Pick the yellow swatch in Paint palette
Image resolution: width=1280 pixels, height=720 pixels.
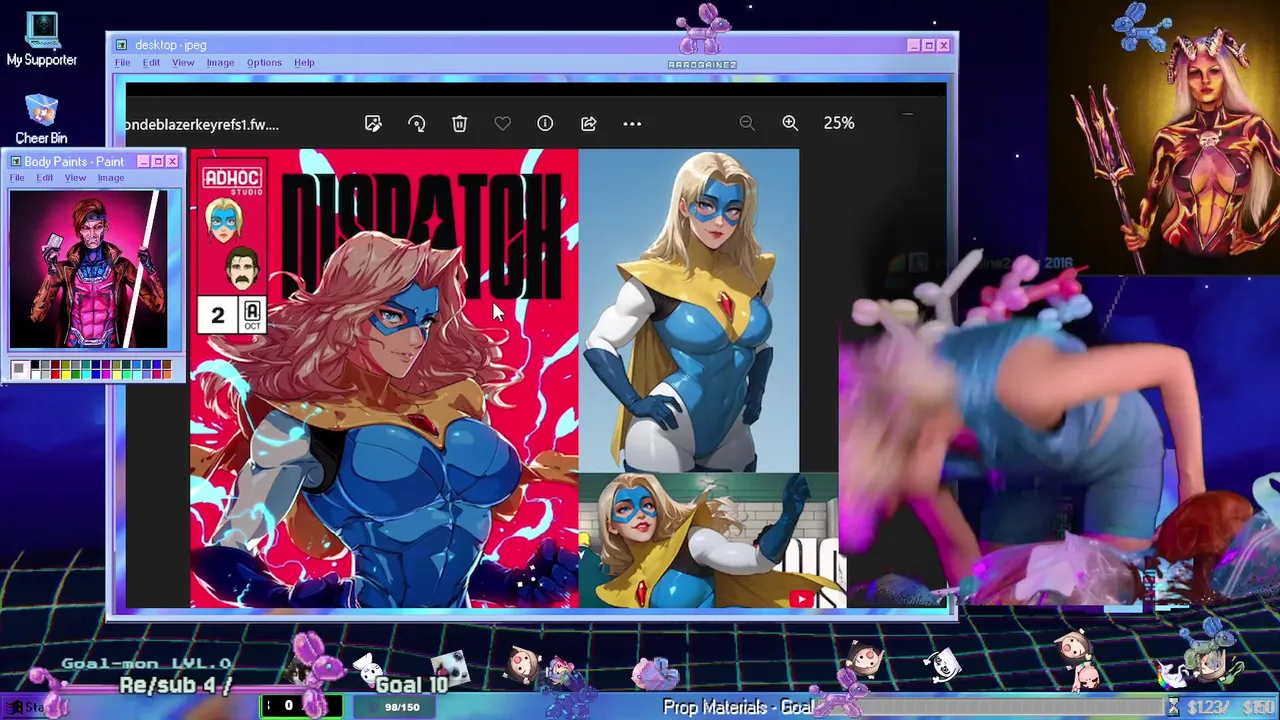click(x=66, y=375)
